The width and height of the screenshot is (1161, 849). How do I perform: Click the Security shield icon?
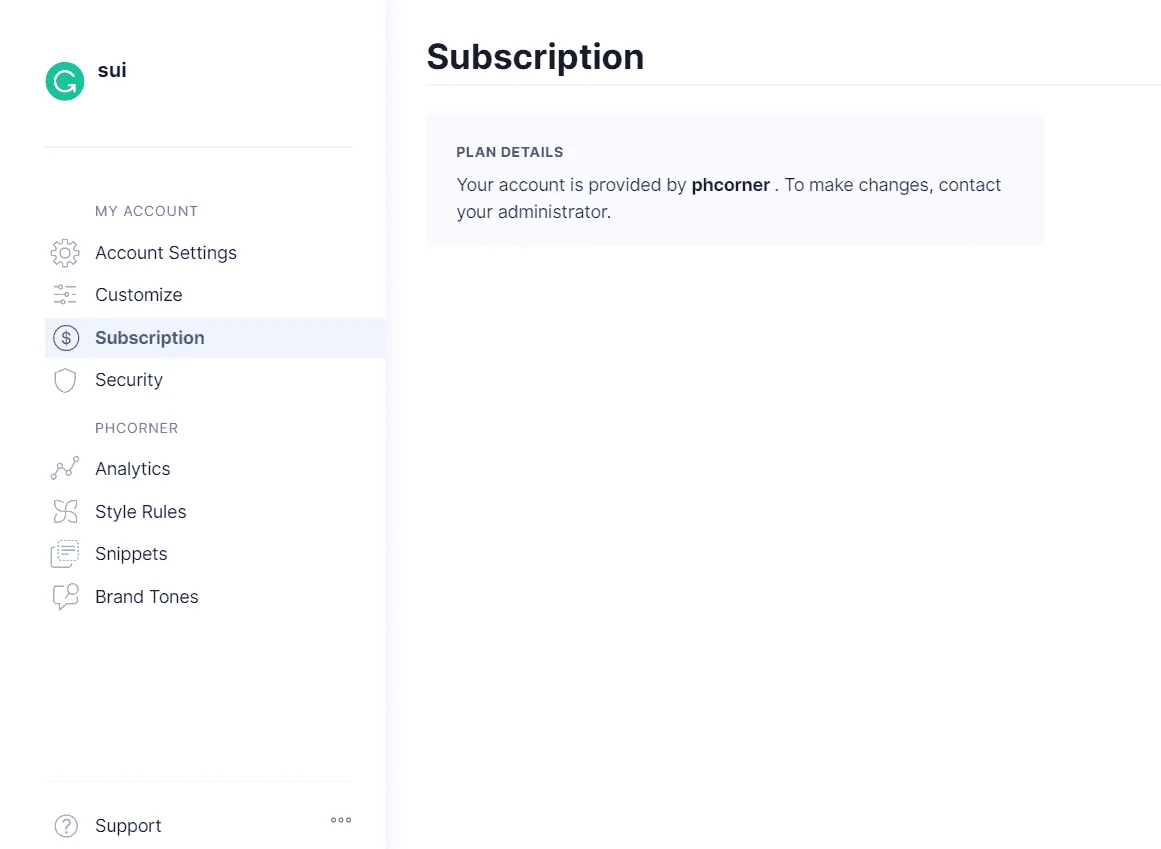coord(65,380)
